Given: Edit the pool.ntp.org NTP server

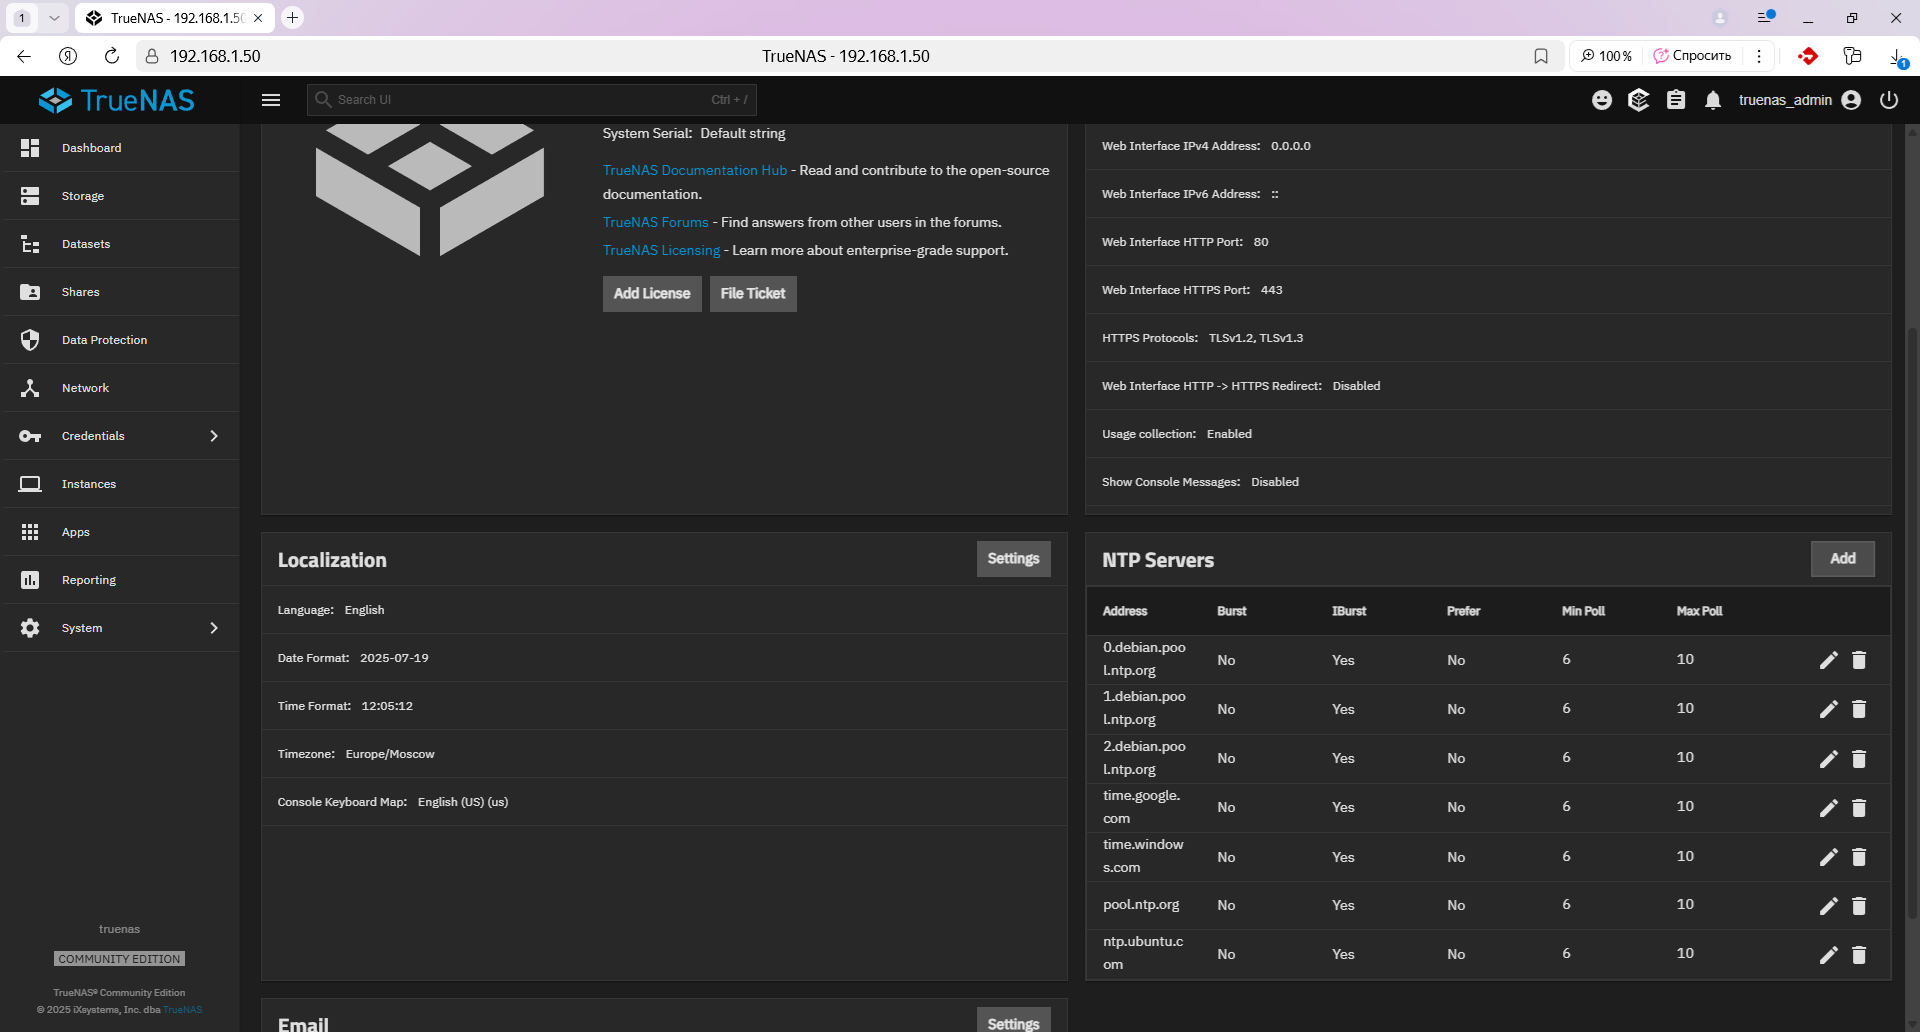Looking at the screenshot, I should click(1829, 906).
